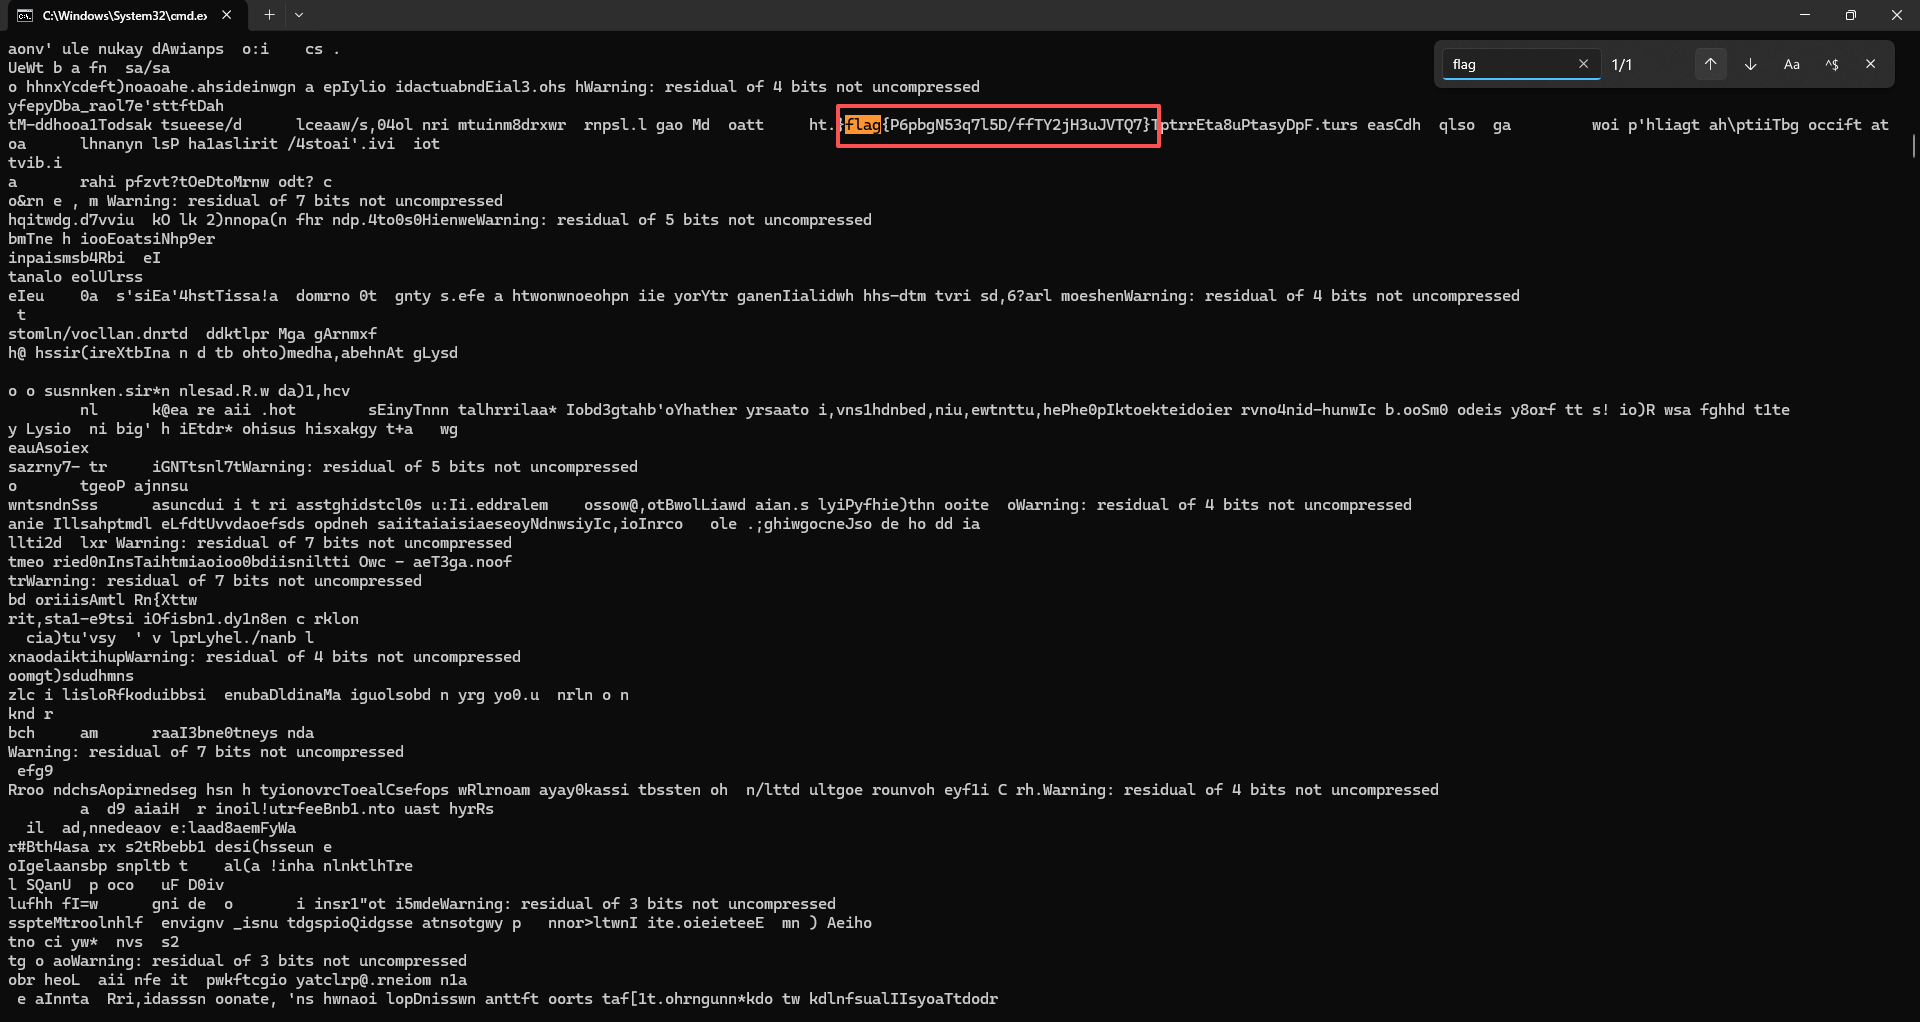Close the cmd.exe tab
This screenshot has height=1022, width=1920.
(227, 15)
